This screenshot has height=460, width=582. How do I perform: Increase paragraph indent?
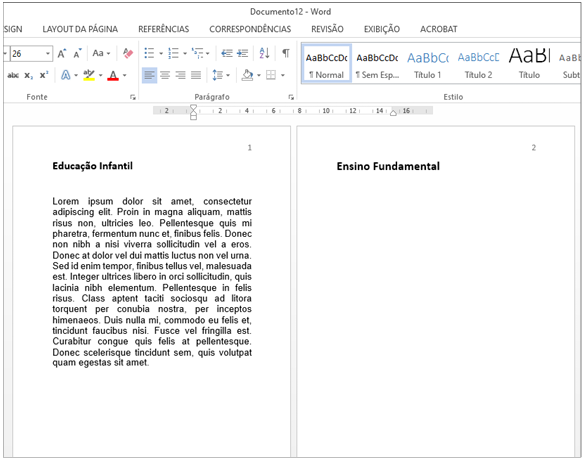[x=242, y=53]
